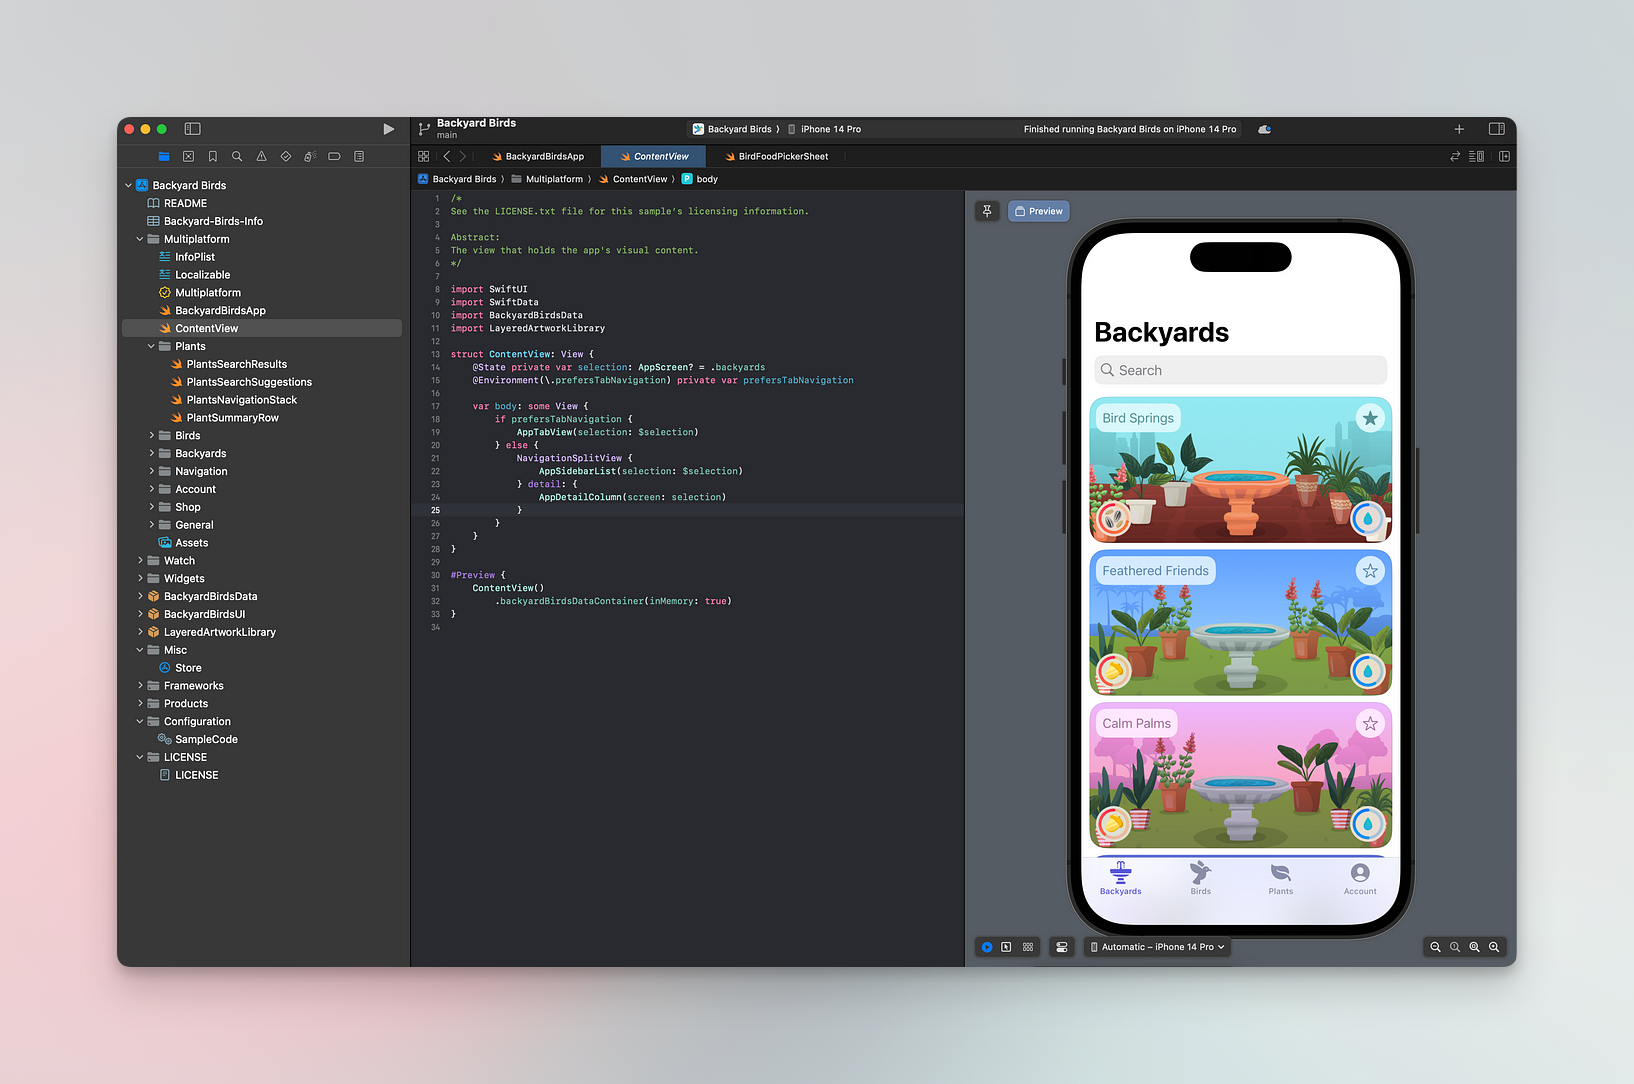The height and width of the screenshot is (1084, 1634).
Task: Toggle the inspector panel open
Action: [1497, 129]
